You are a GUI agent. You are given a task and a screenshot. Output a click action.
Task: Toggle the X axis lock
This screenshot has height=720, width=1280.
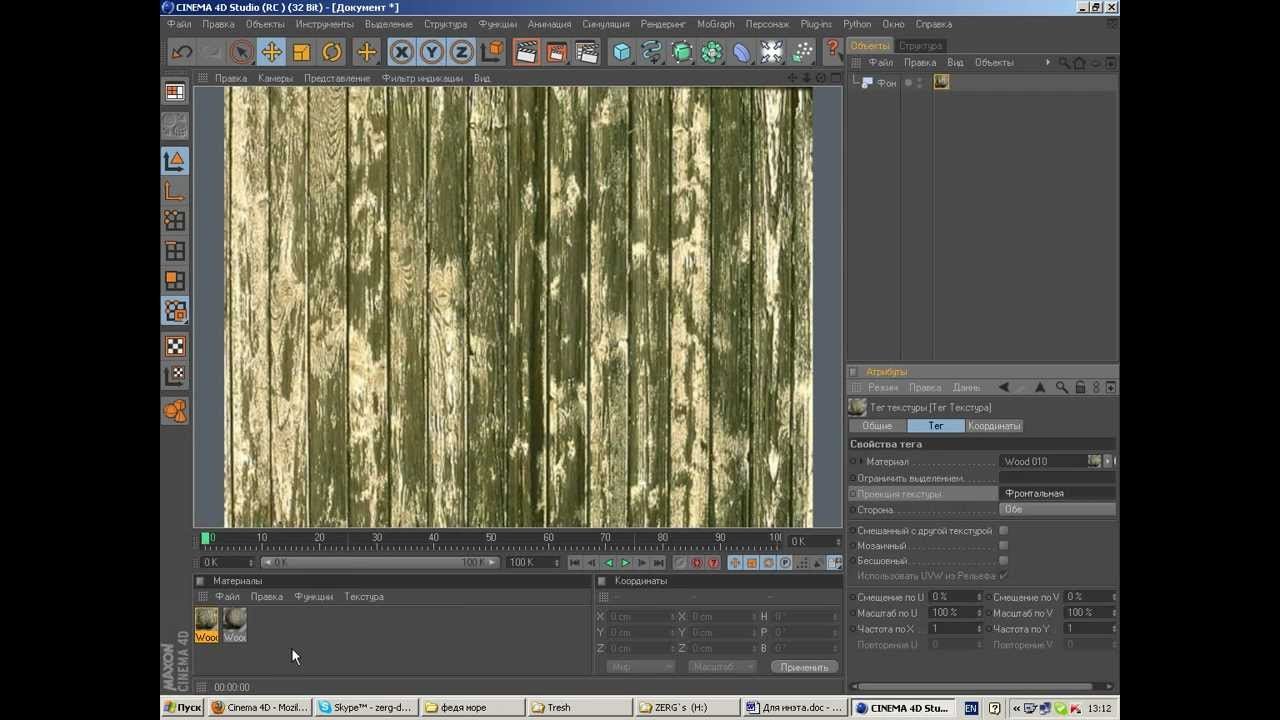401,52
